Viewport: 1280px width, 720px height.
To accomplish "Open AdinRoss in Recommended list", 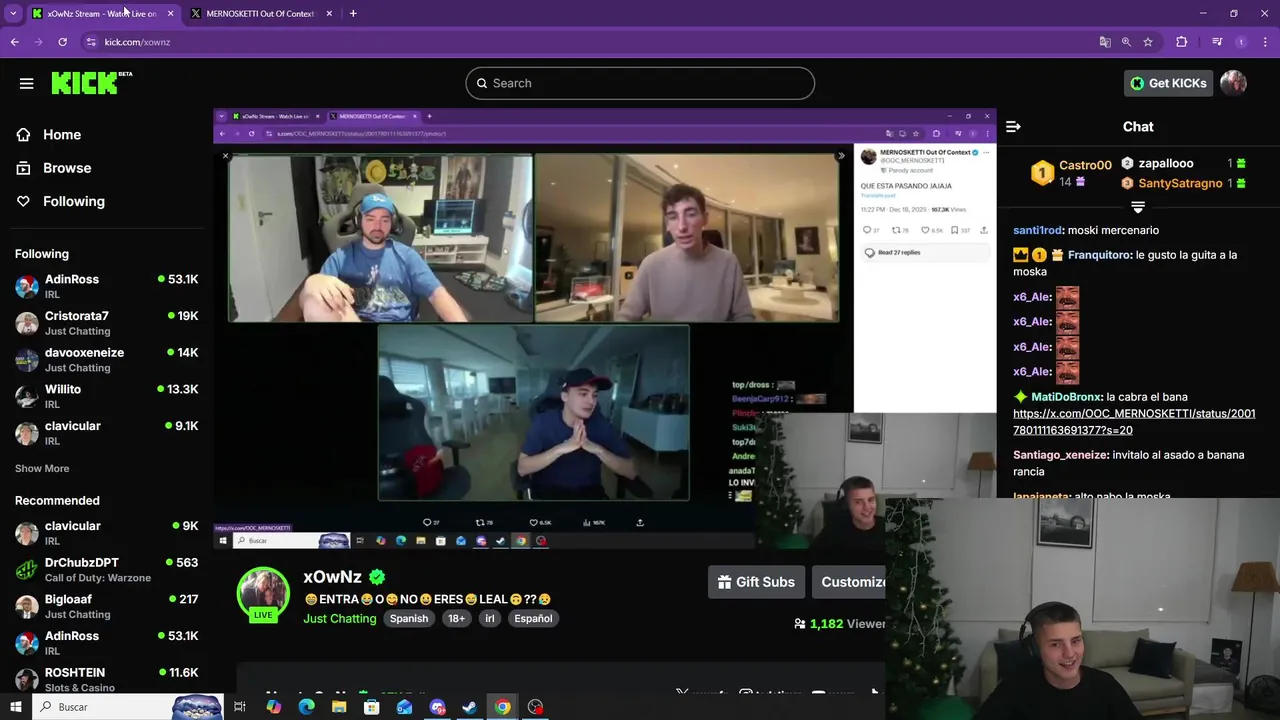I will [x=106, y=643].
